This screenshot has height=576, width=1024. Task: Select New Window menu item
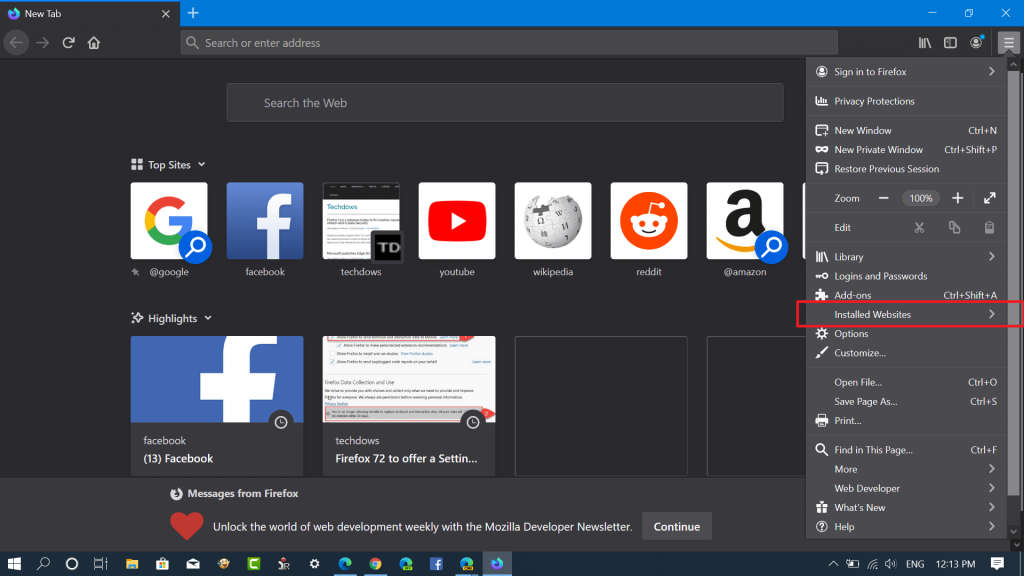click(906, 131)
